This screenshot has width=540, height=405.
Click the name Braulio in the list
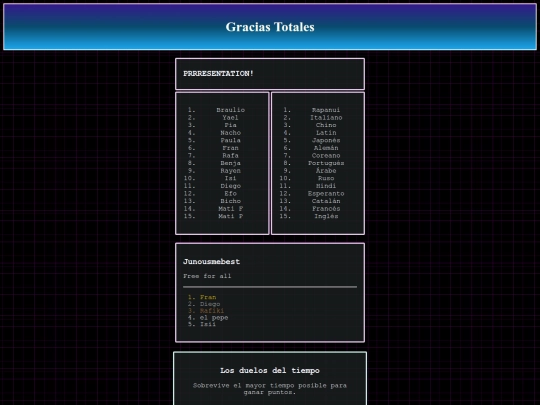point(230,110)
